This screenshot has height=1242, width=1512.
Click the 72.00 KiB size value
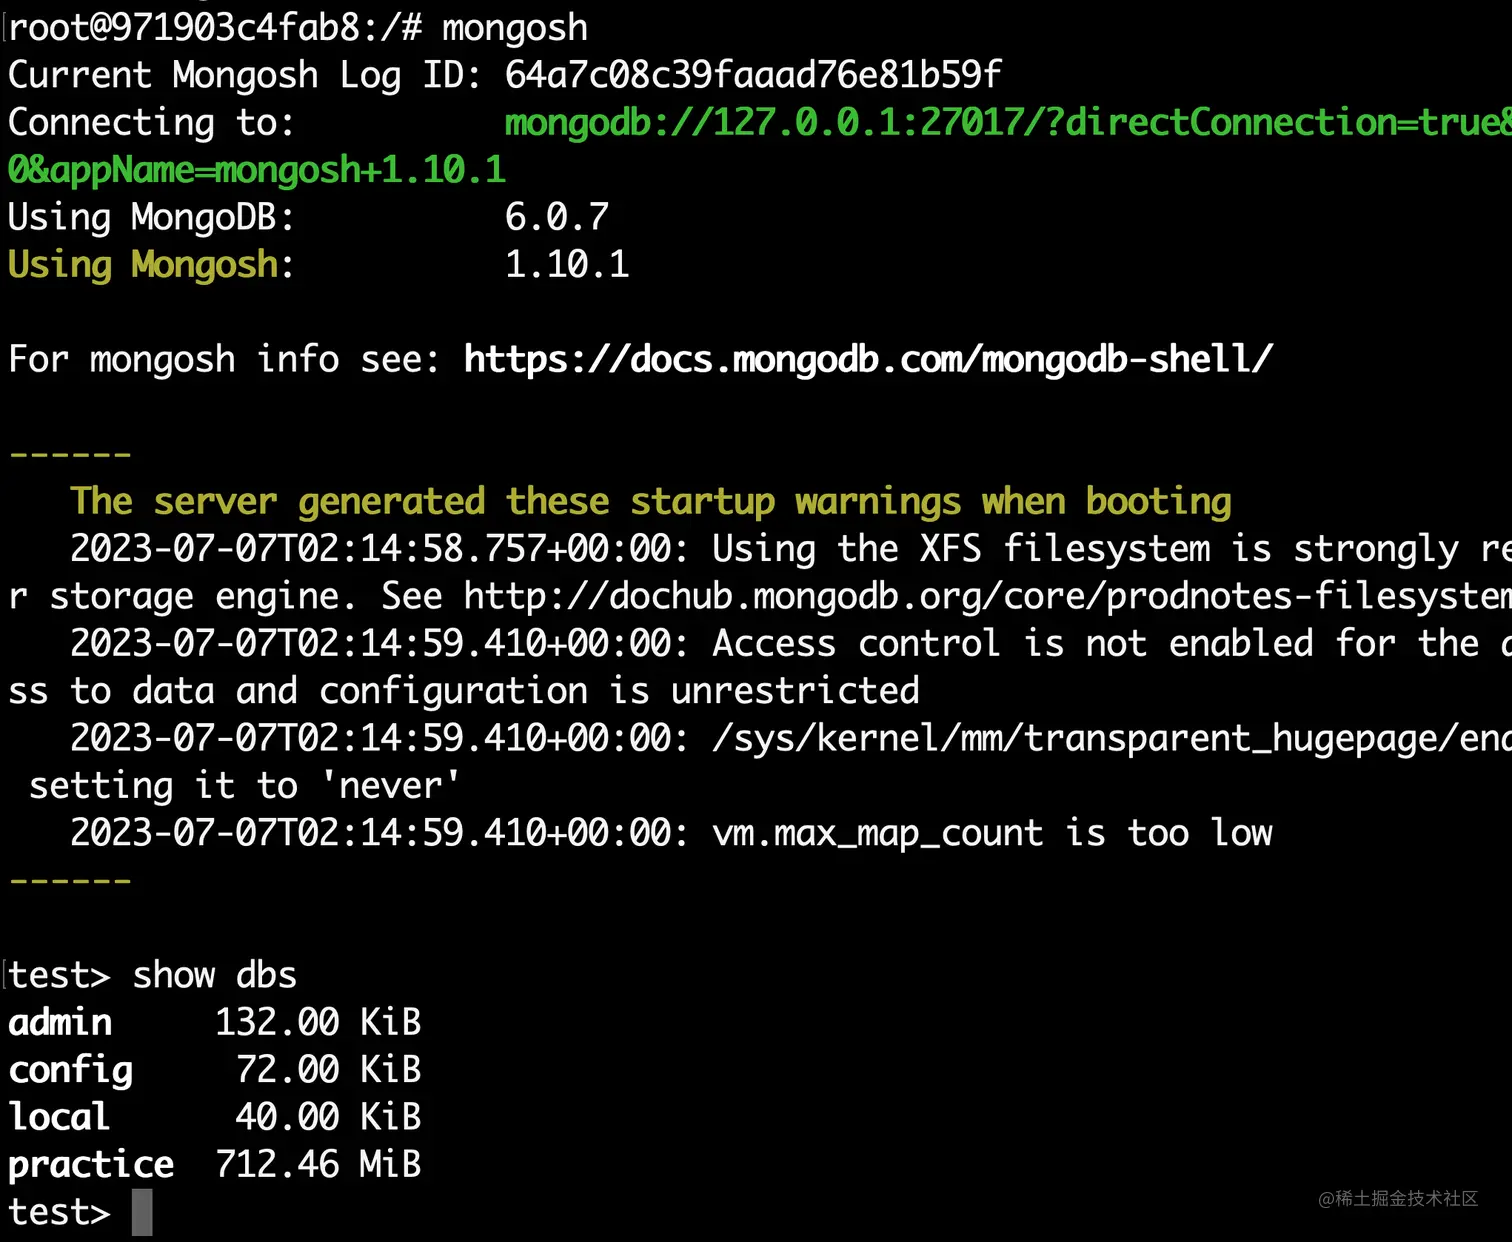tap(328, 1070)
